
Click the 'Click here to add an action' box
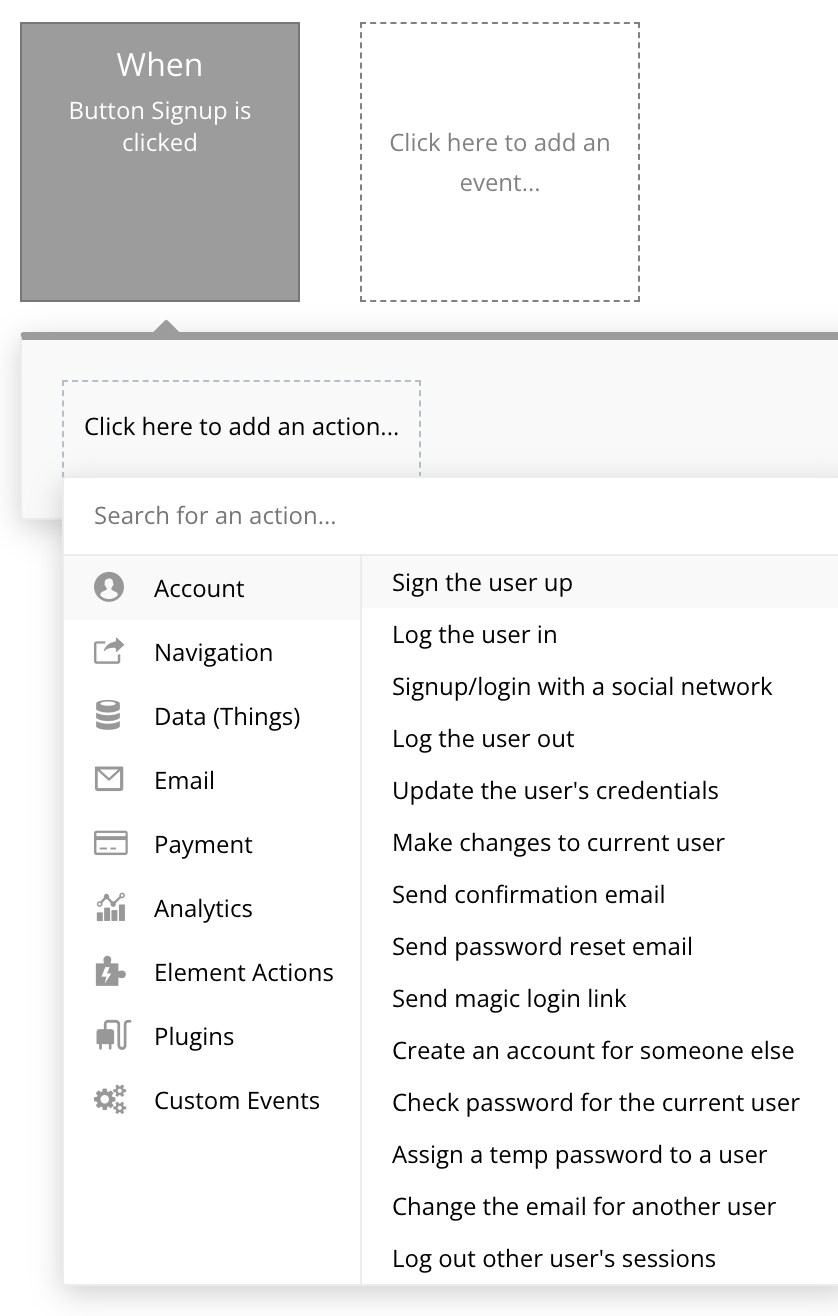click(241, 427)
